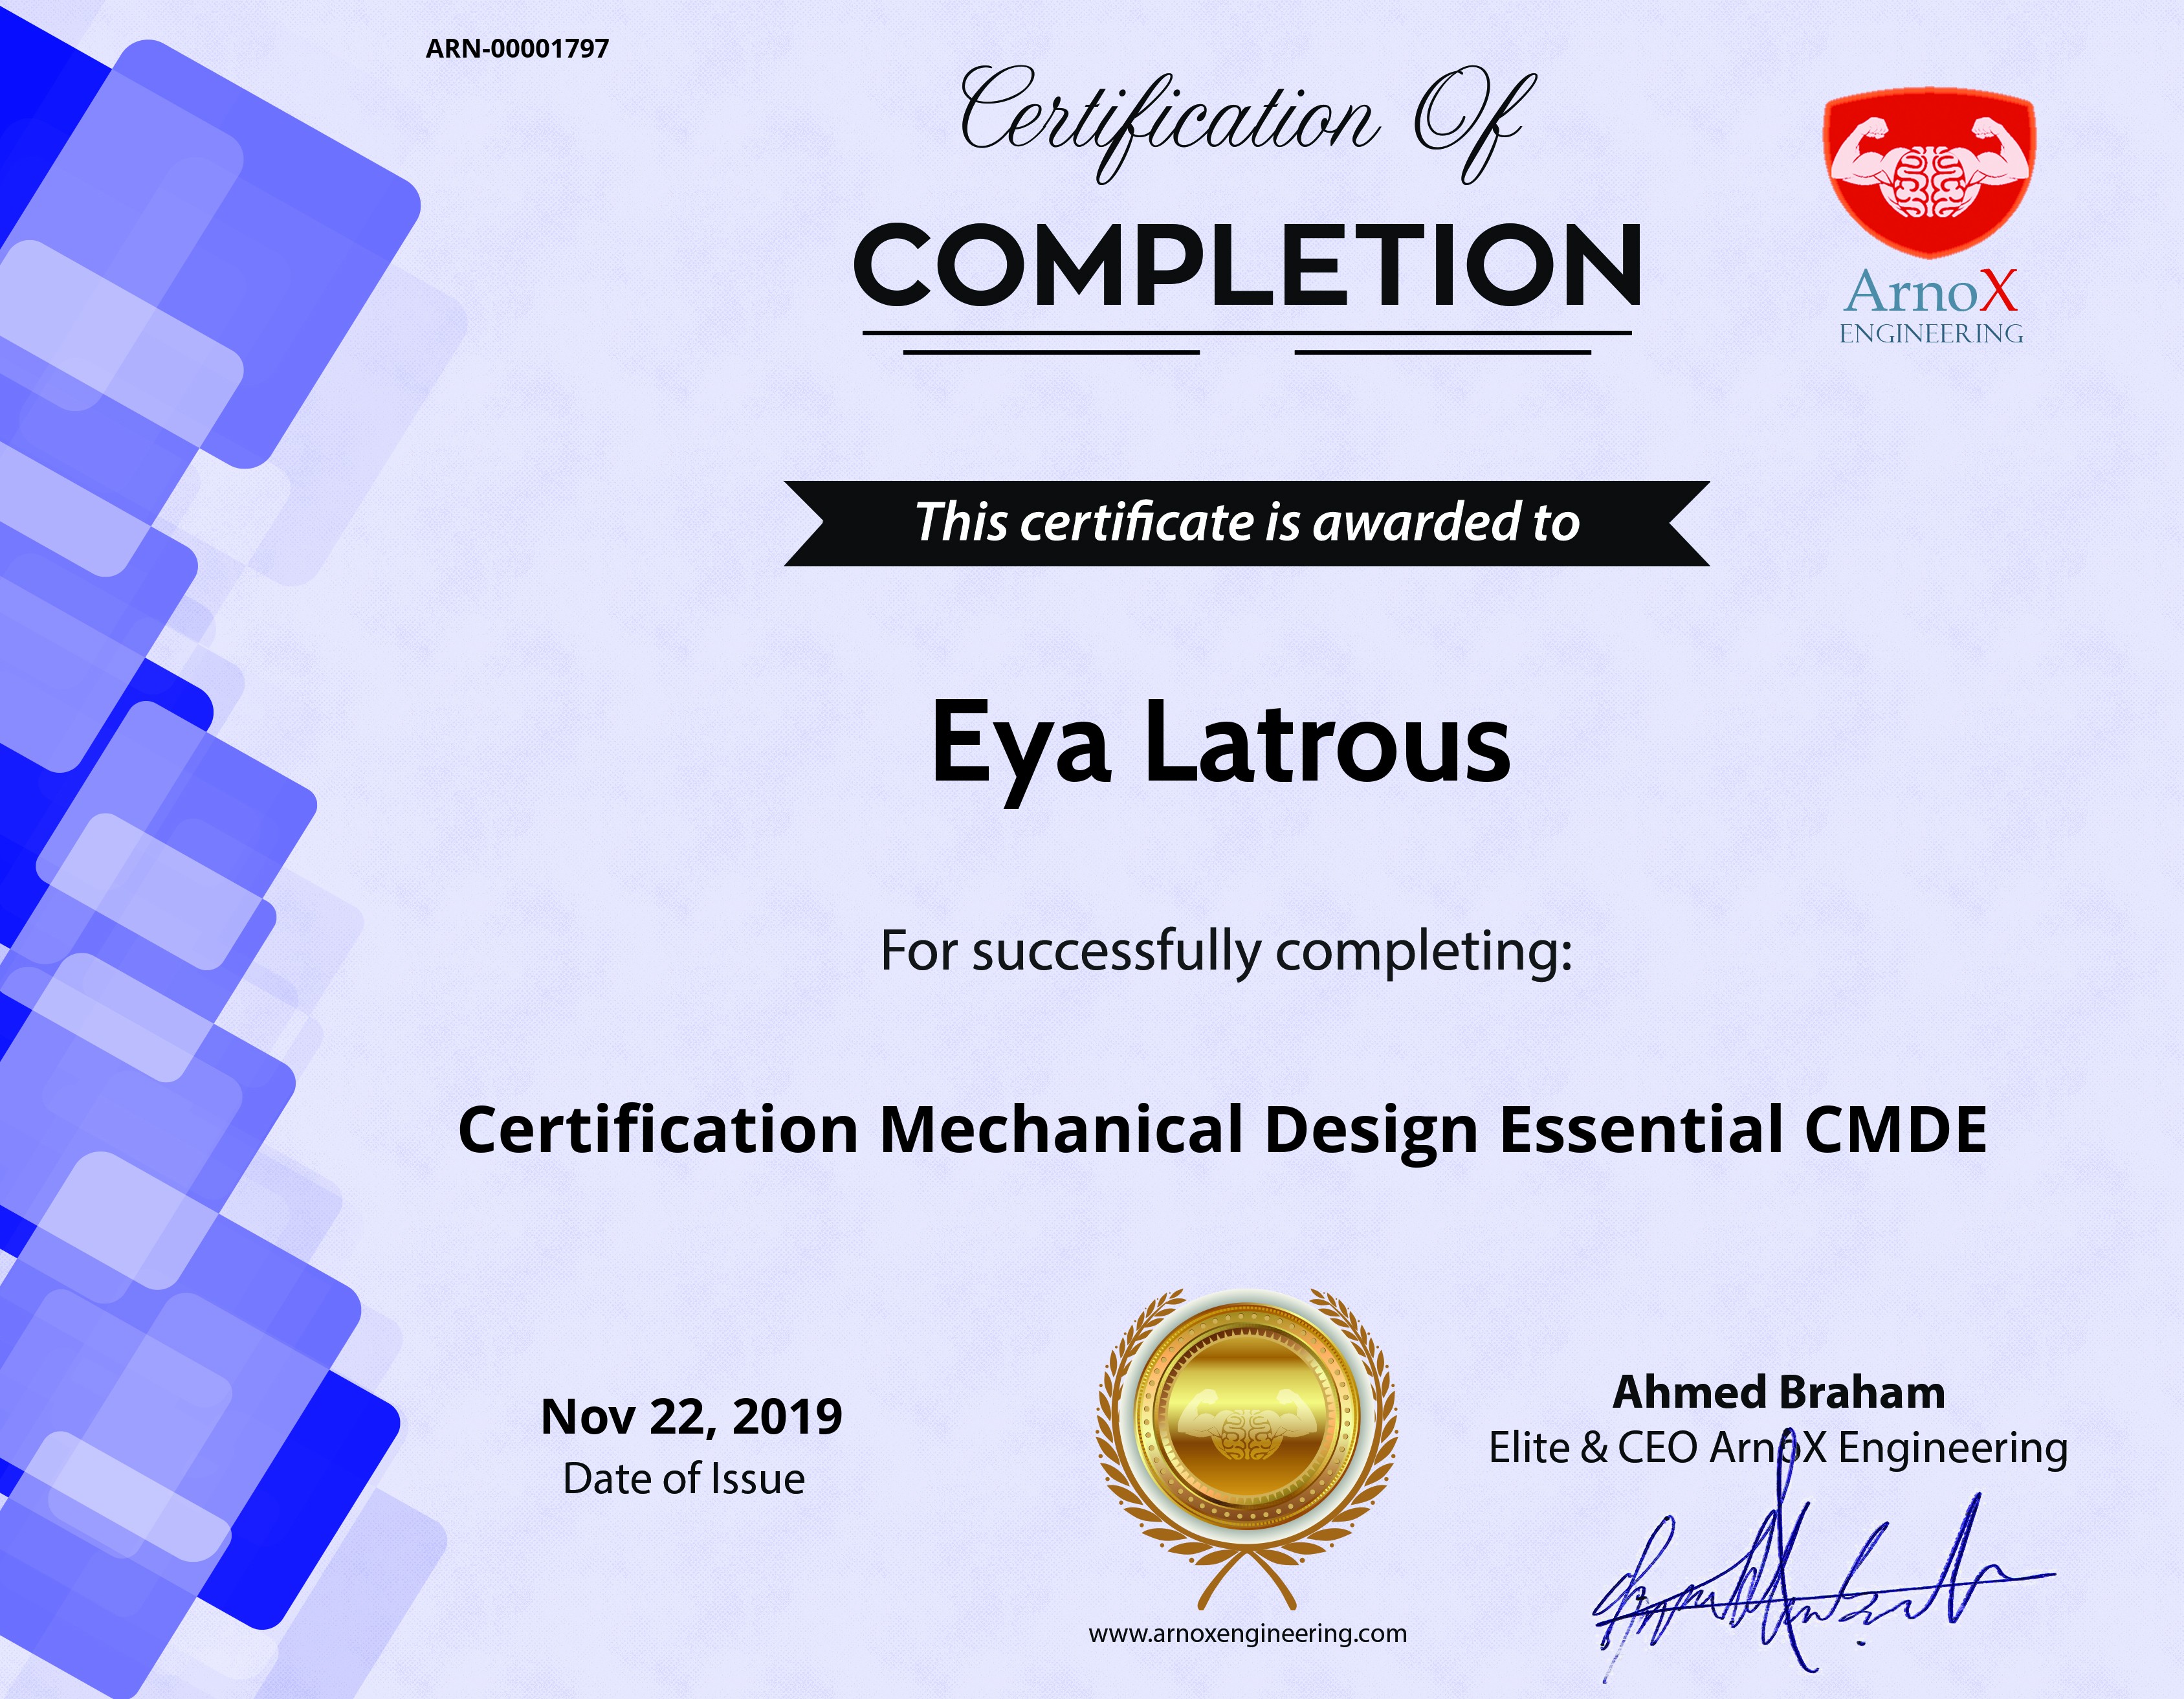The height and width of the screenshot is (1699, 2184).
Task: Select 'For successfully completing:' text
Action: pyautogui.click(x=1226, y=953)
